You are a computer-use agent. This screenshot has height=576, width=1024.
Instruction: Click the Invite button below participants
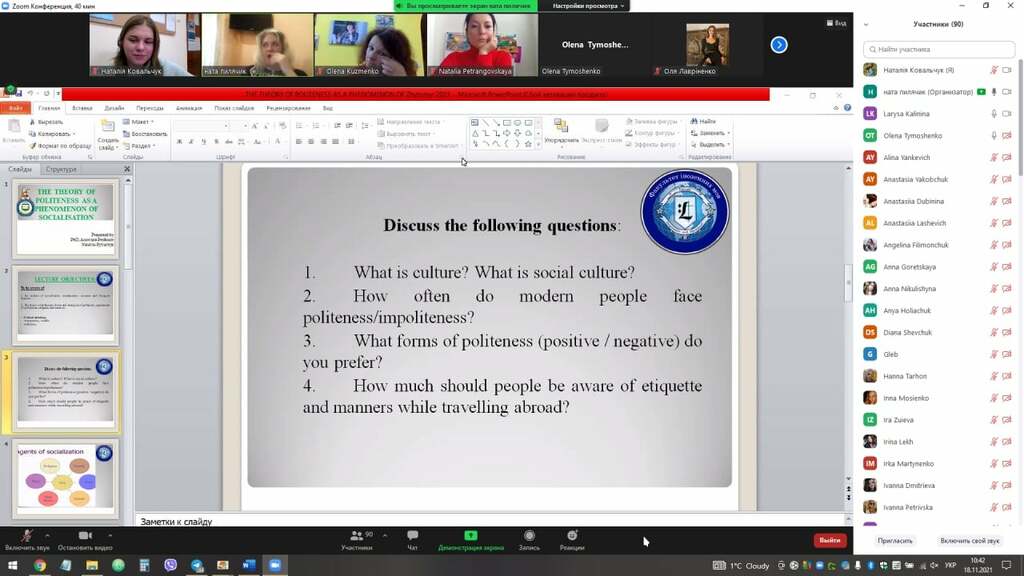[895, 541]
